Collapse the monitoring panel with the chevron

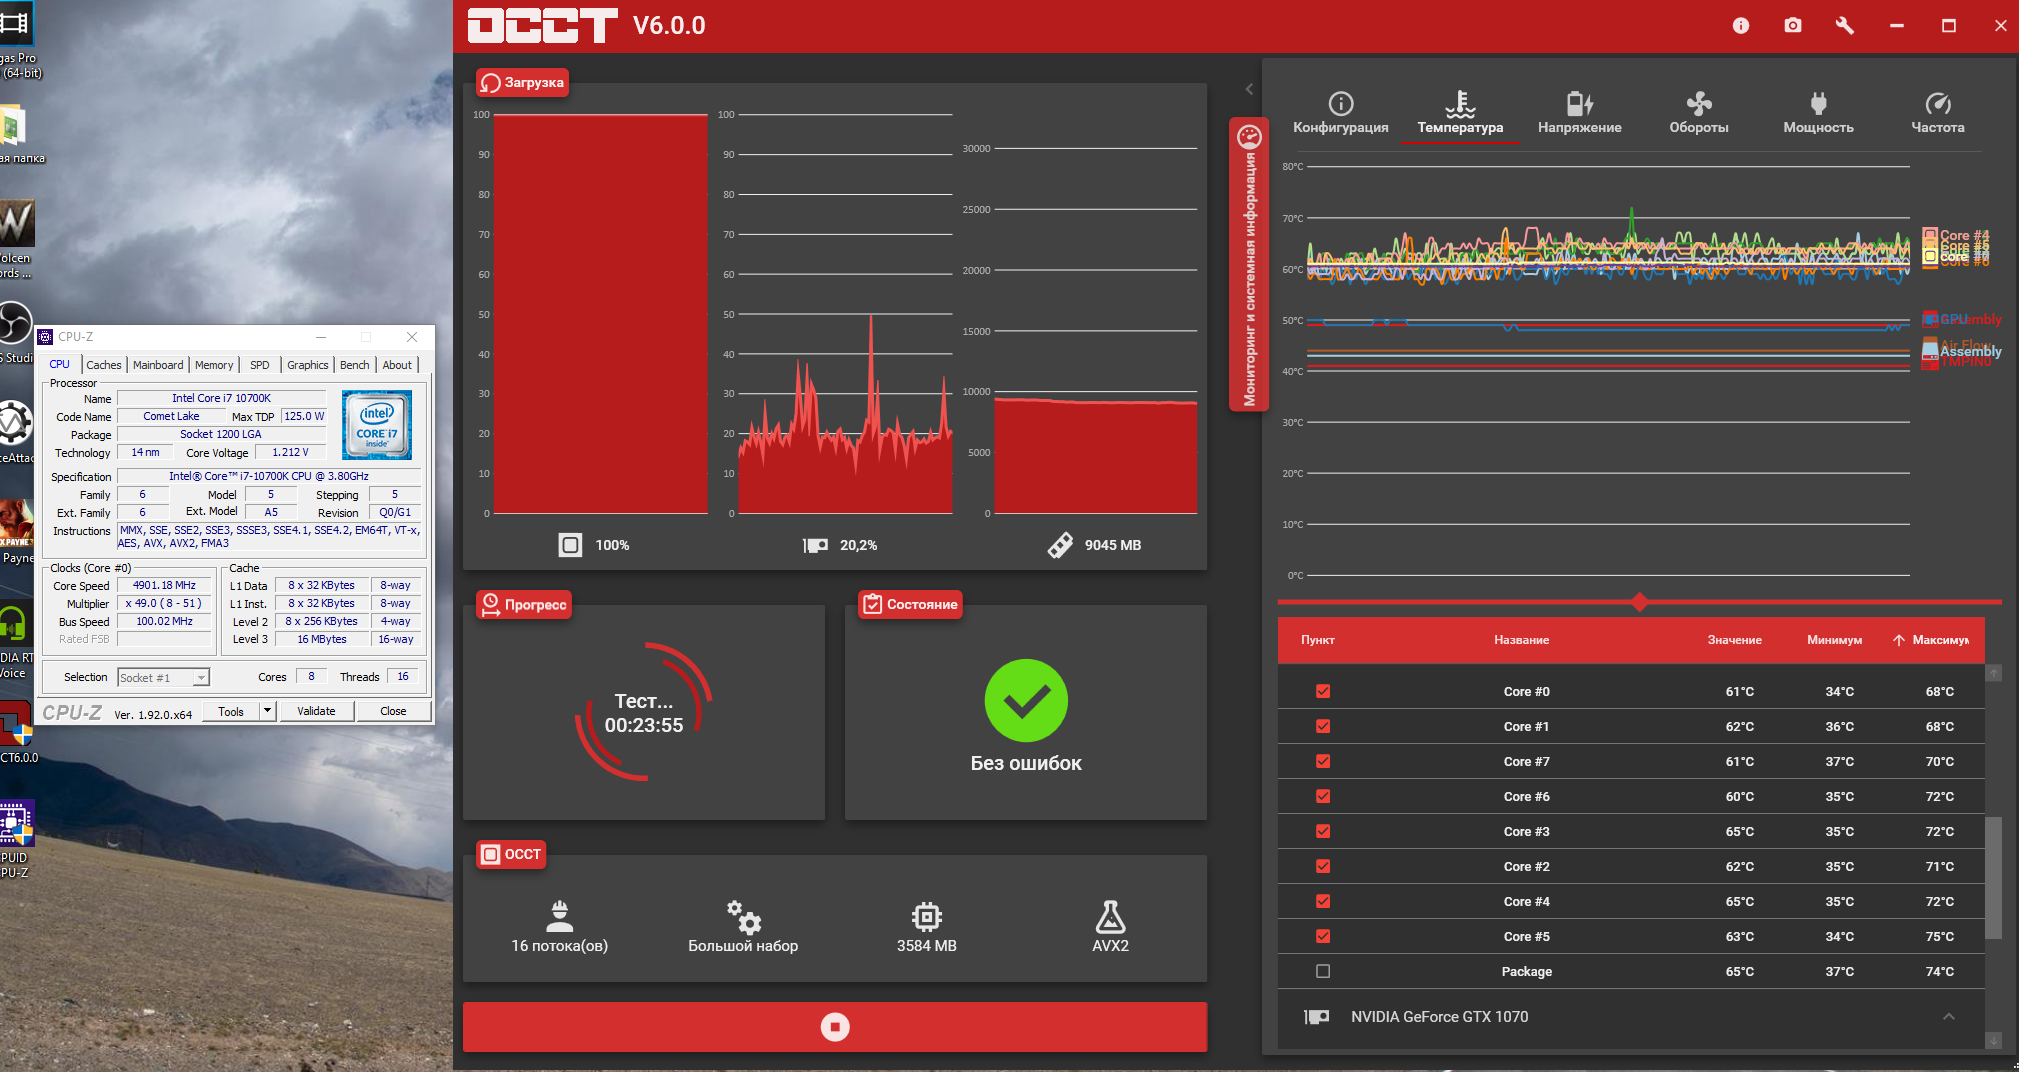pos(1249,89)
